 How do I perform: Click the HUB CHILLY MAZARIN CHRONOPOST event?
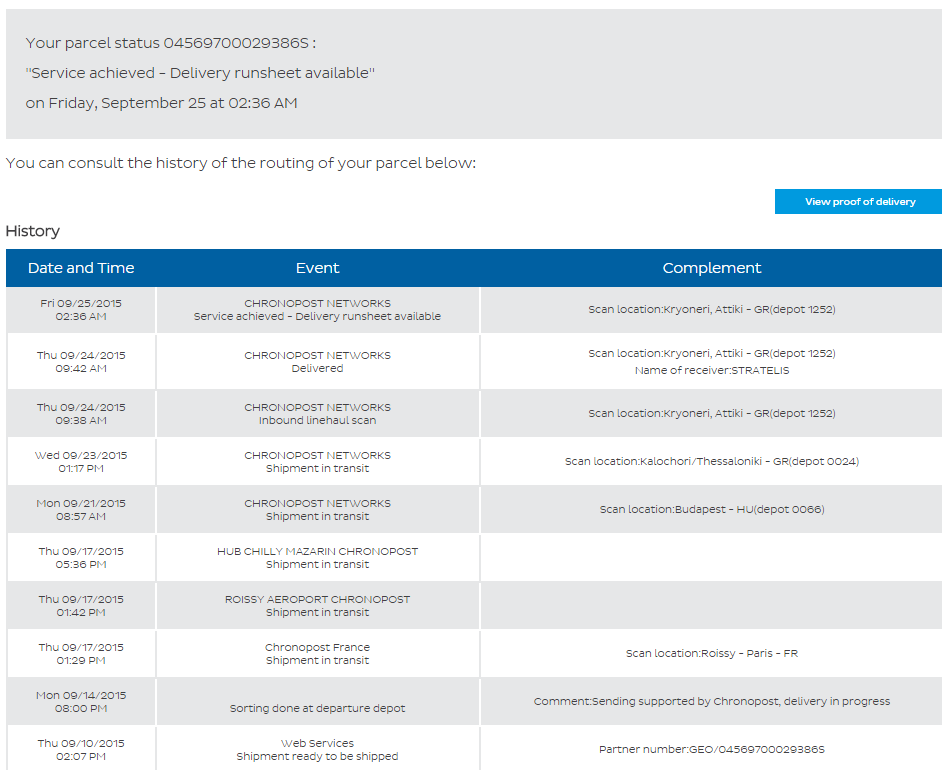click(317, 551)
